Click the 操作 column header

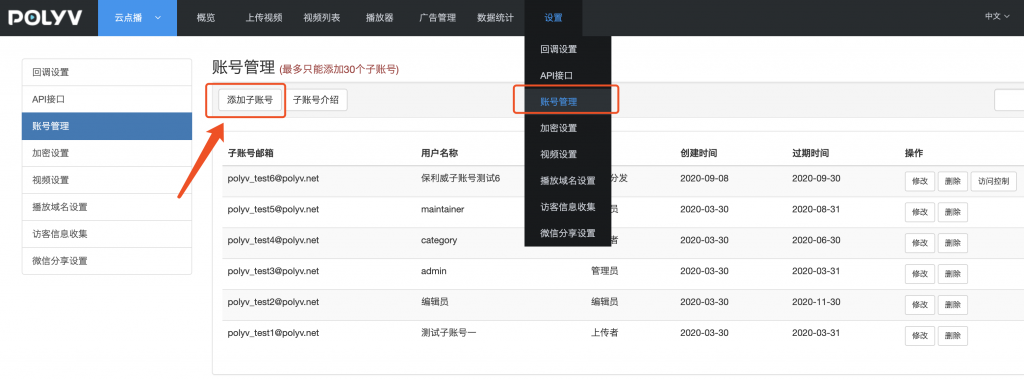coord(914,153)
